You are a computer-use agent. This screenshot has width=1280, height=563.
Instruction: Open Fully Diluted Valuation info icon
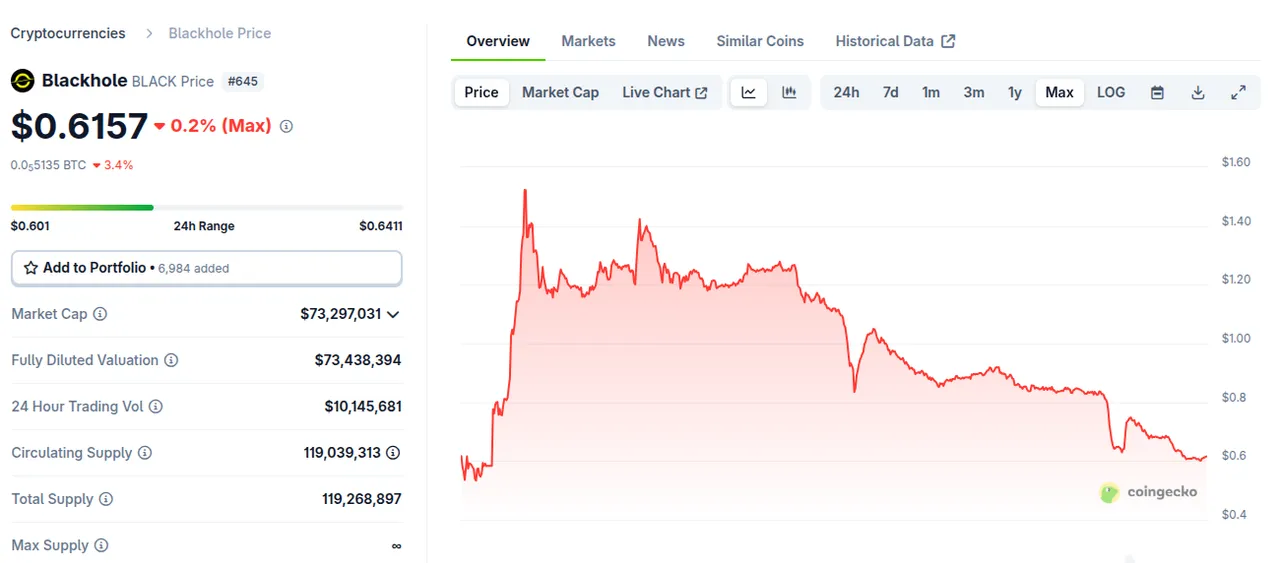[x=171, y=360]
